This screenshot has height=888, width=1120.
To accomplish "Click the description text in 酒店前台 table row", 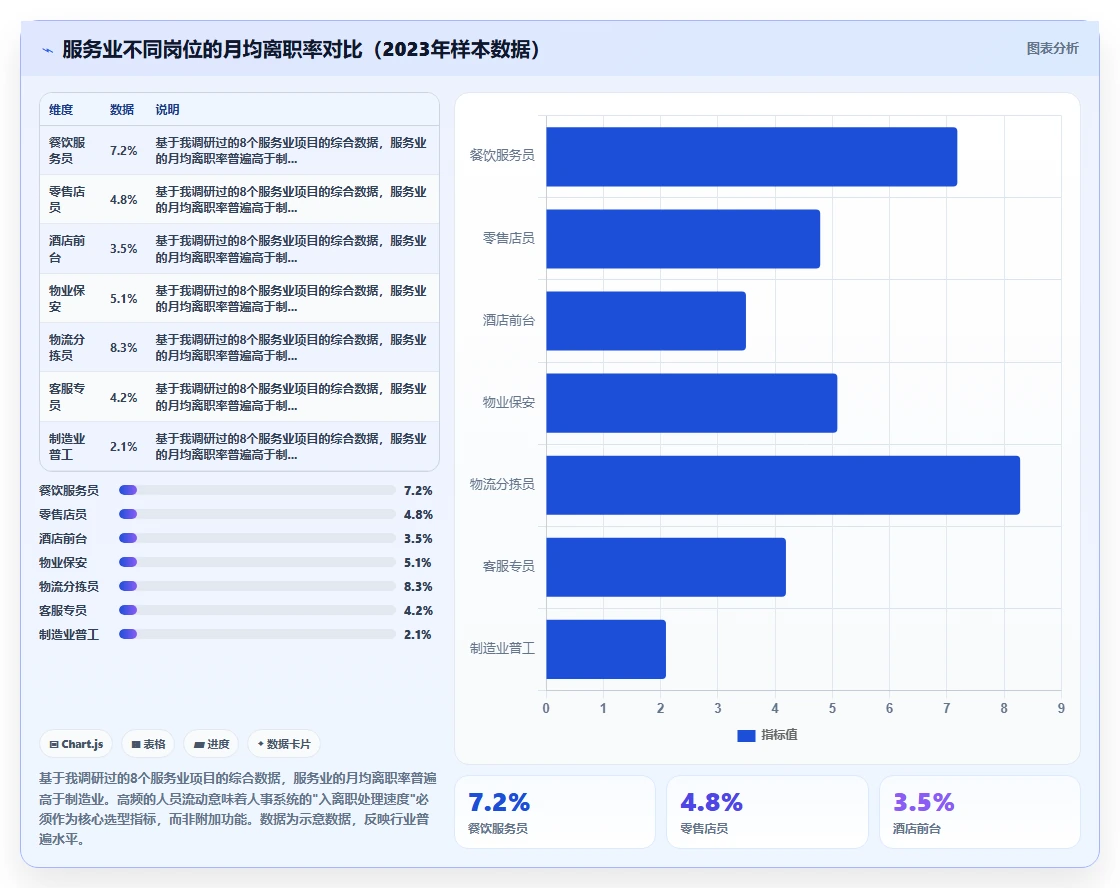I will 291,249.
